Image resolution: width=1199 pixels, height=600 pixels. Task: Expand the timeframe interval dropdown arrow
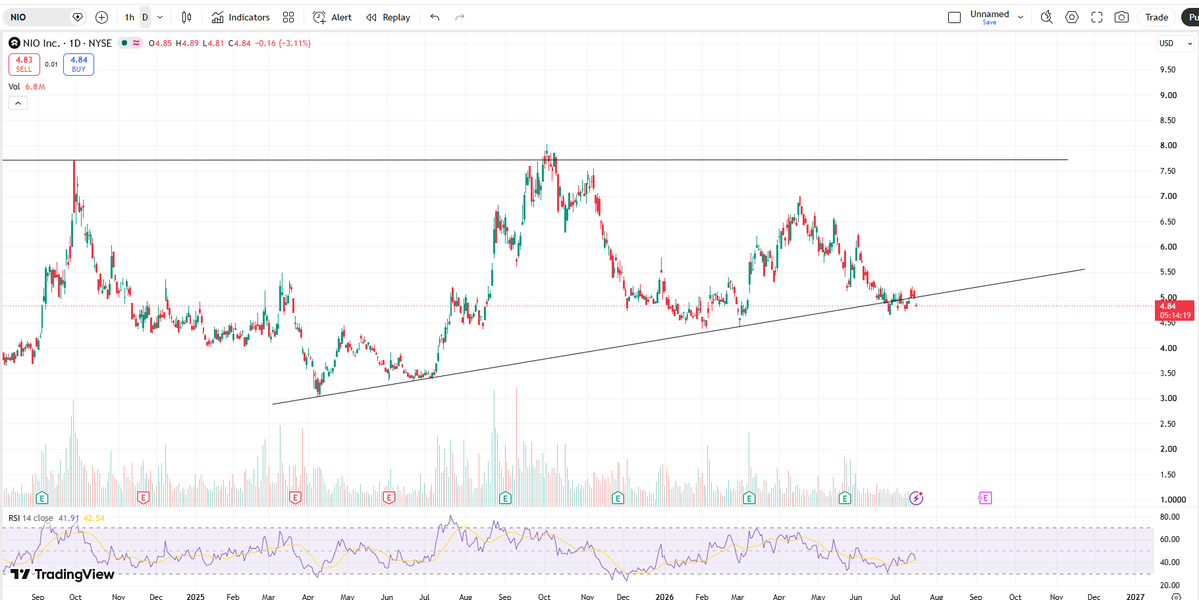160,17
